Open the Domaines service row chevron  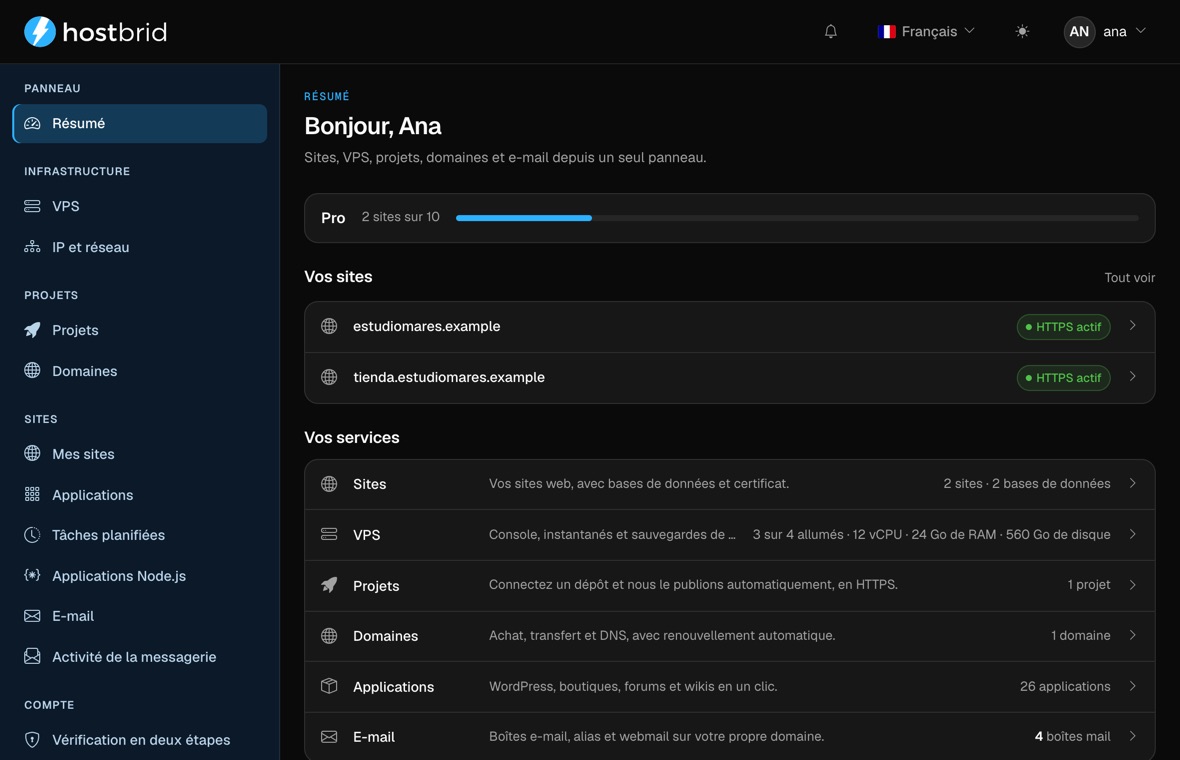click(1133, 635)
